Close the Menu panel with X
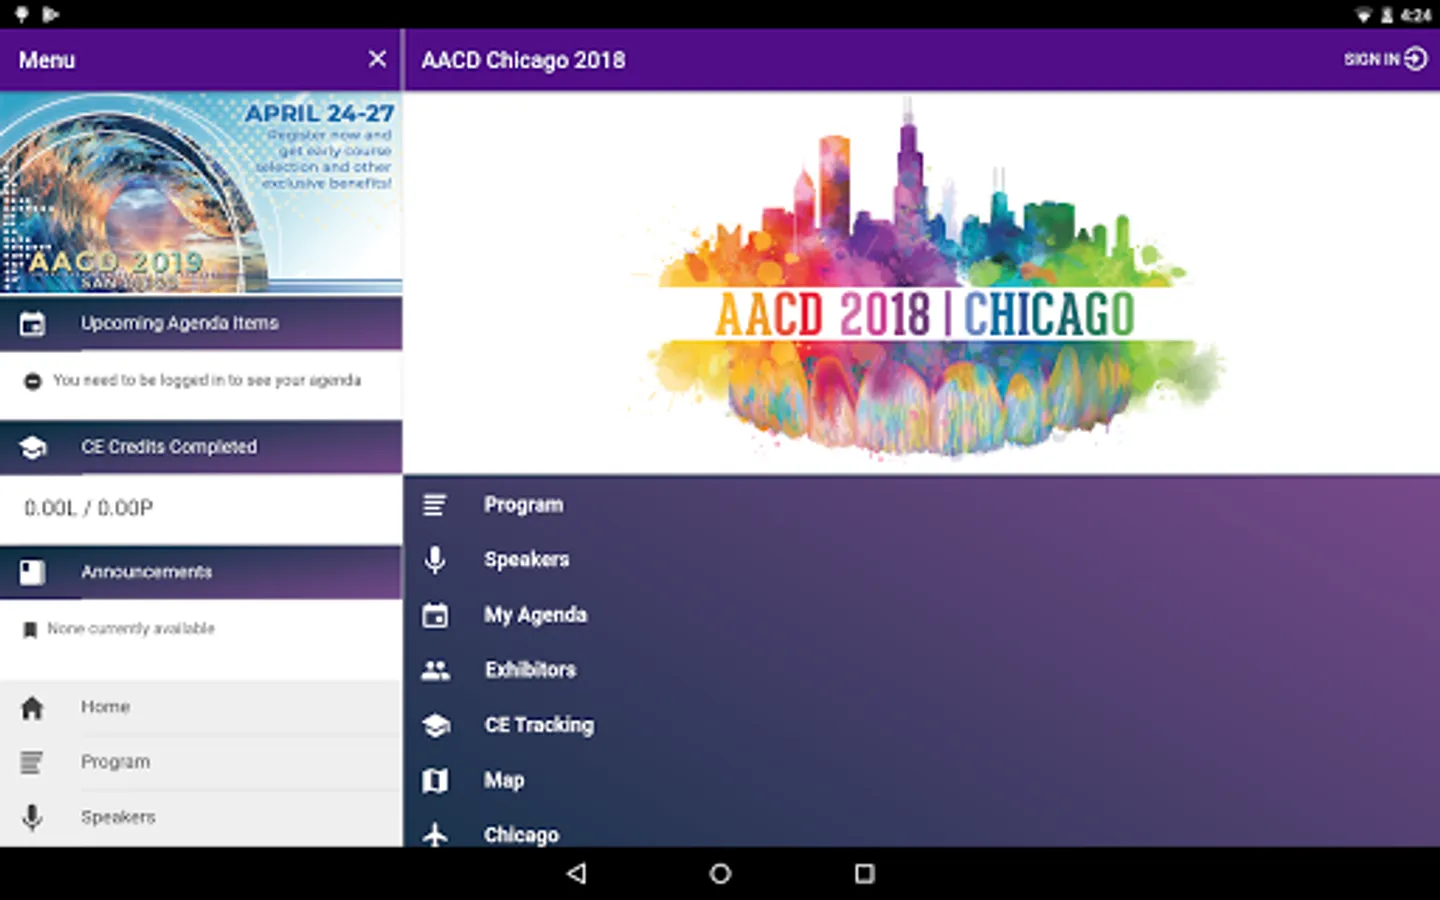 pyautogui.click(x=377, y=59)
